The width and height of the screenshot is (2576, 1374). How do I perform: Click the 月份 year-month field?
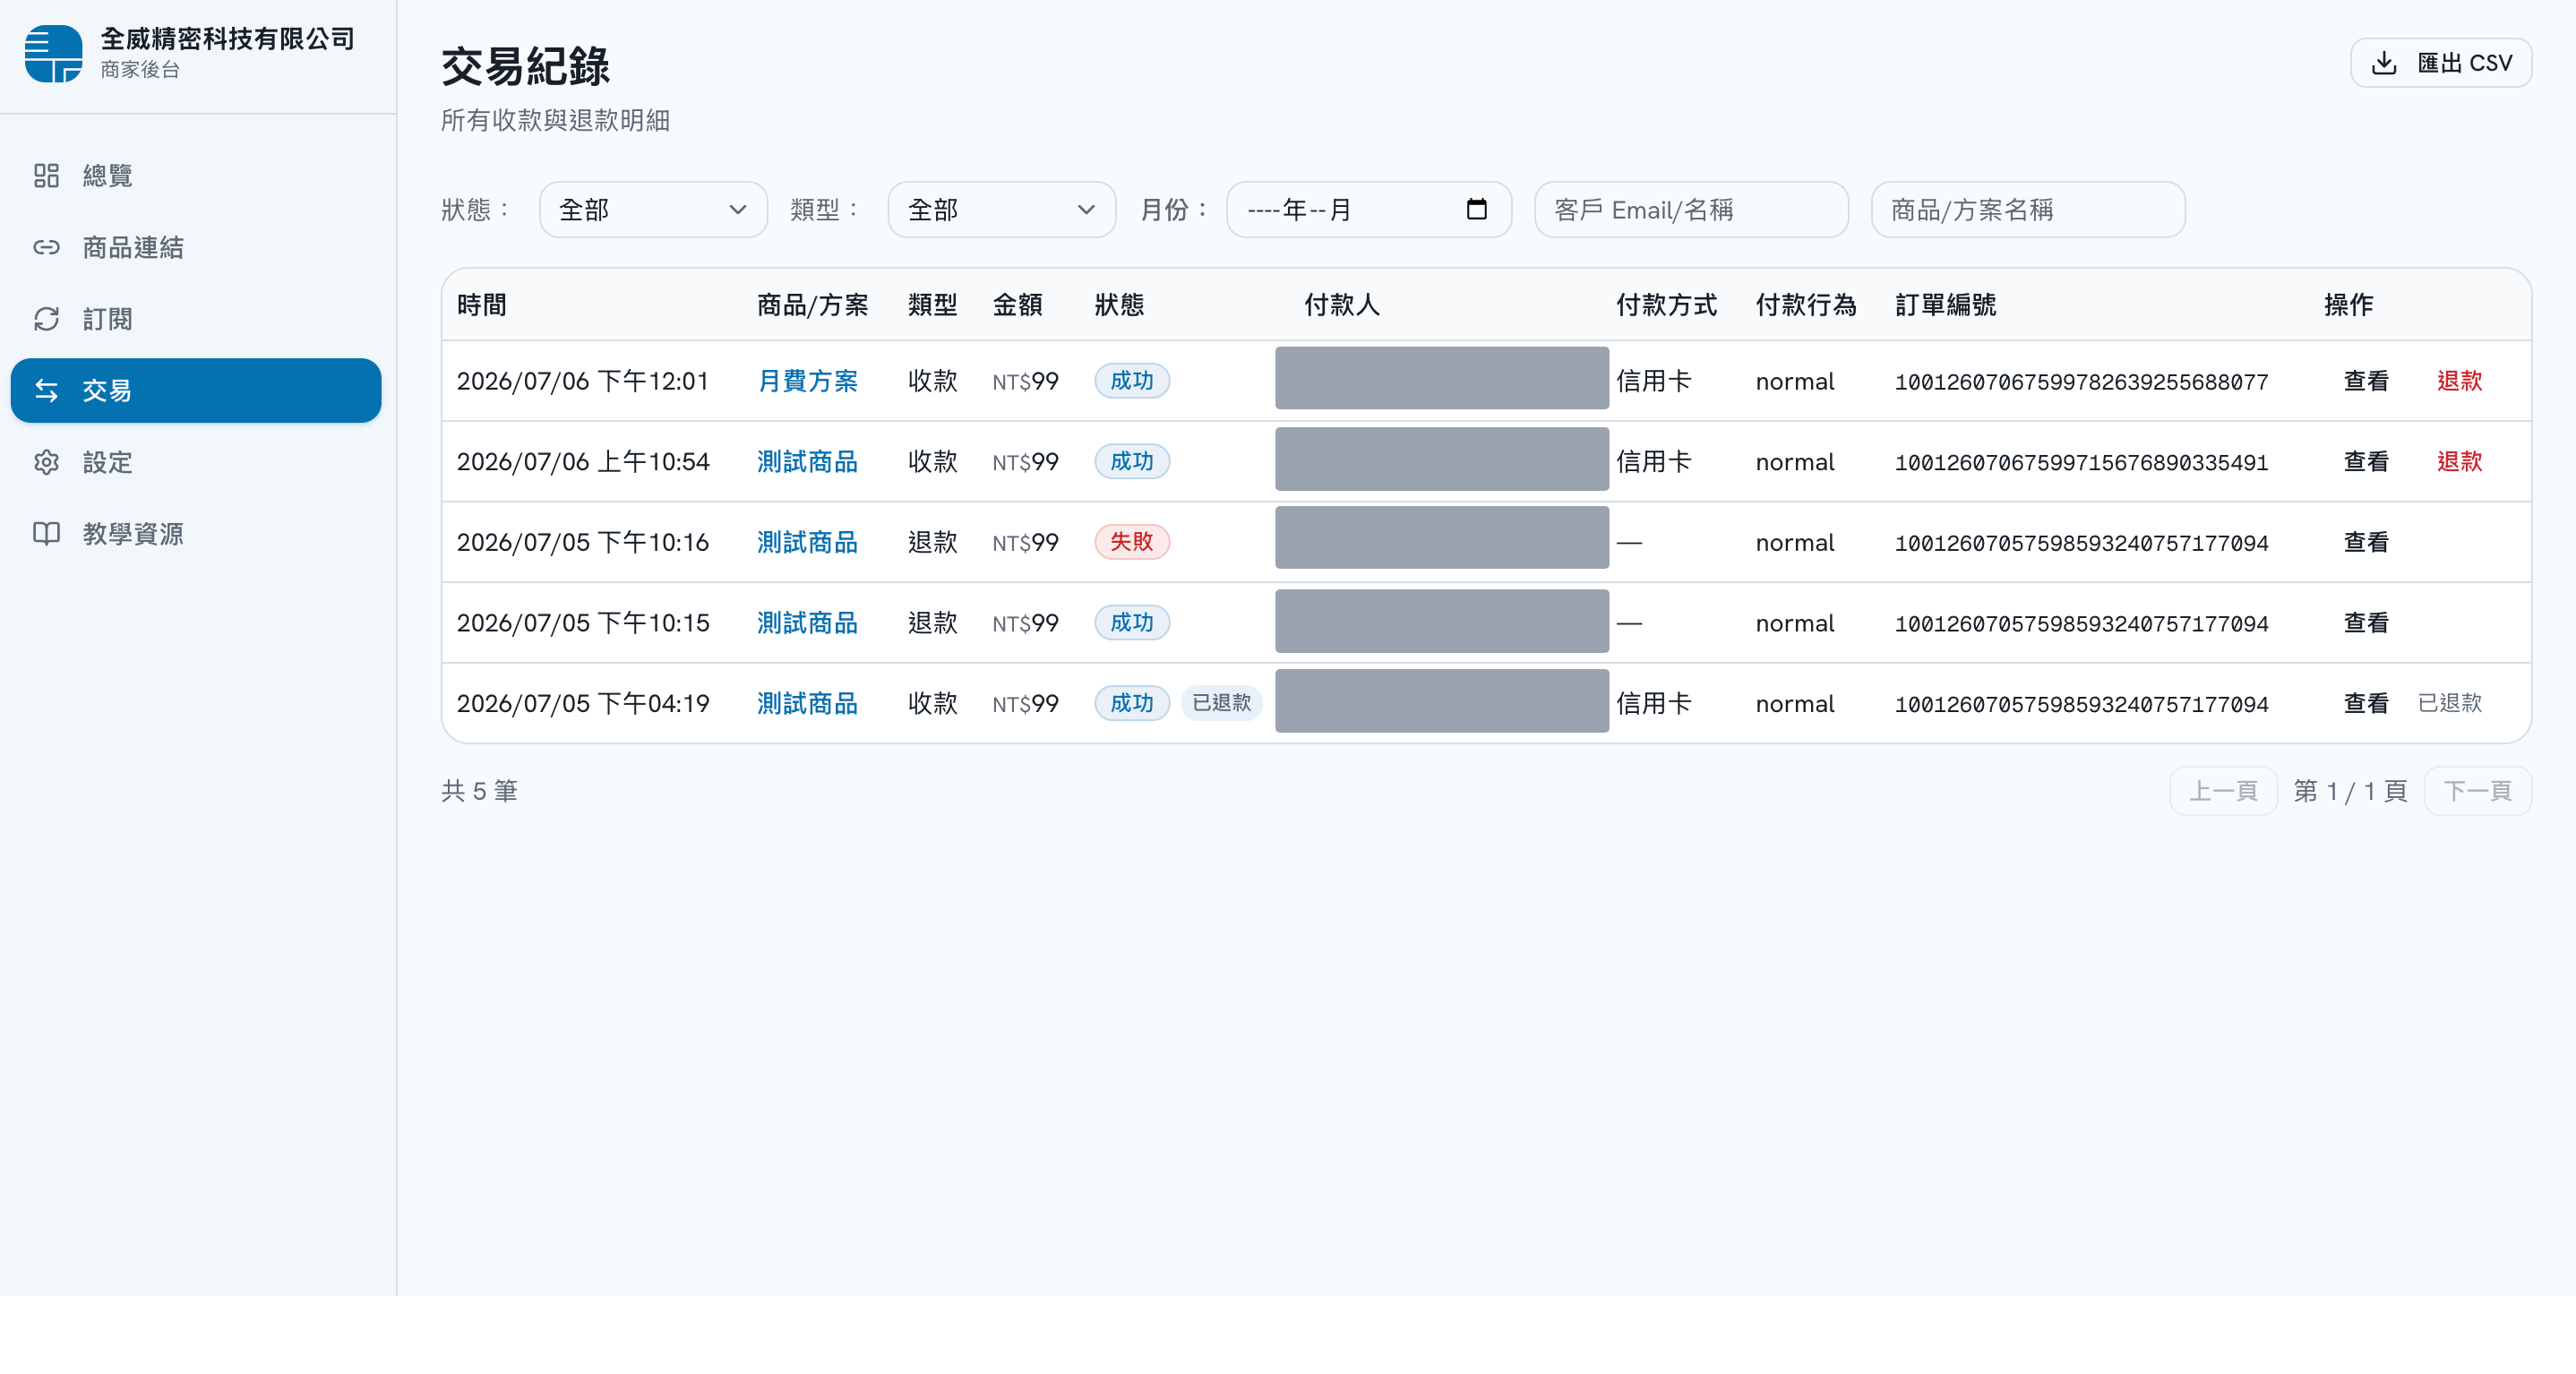point(1368,209)
